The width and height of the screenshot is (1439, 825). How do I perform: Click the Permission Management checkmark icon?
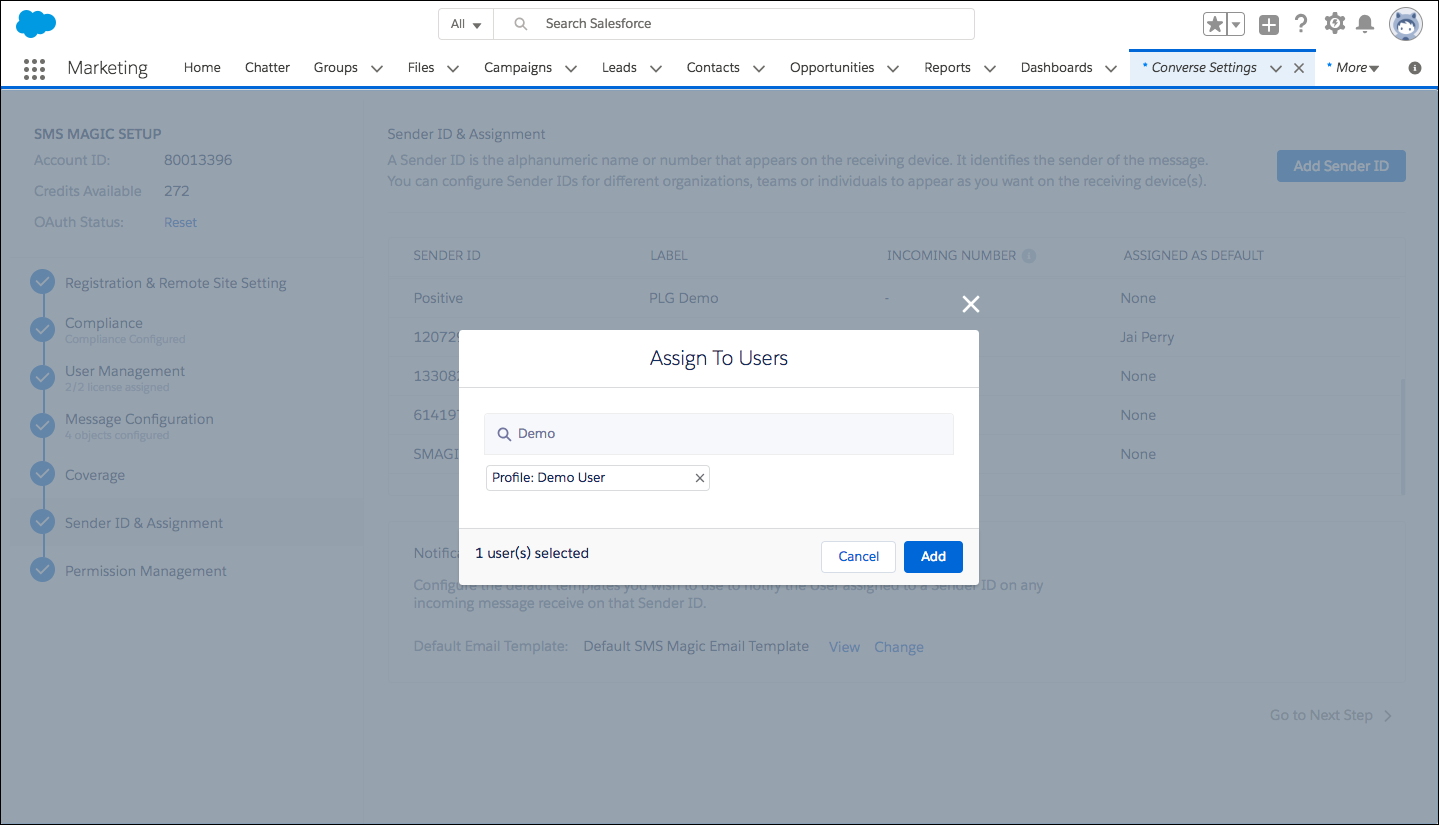pyautogui.click(x=42, y=570)
